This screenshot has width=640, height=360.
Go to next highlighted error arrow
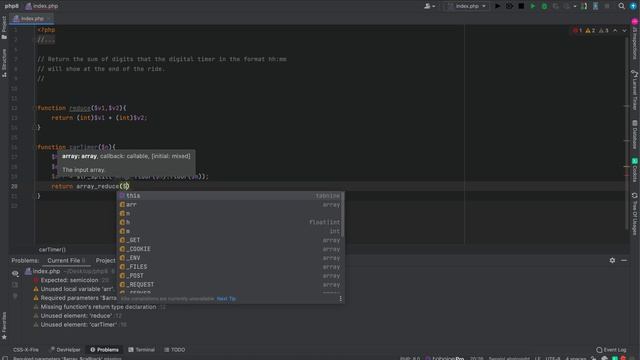tap(624, 31)
